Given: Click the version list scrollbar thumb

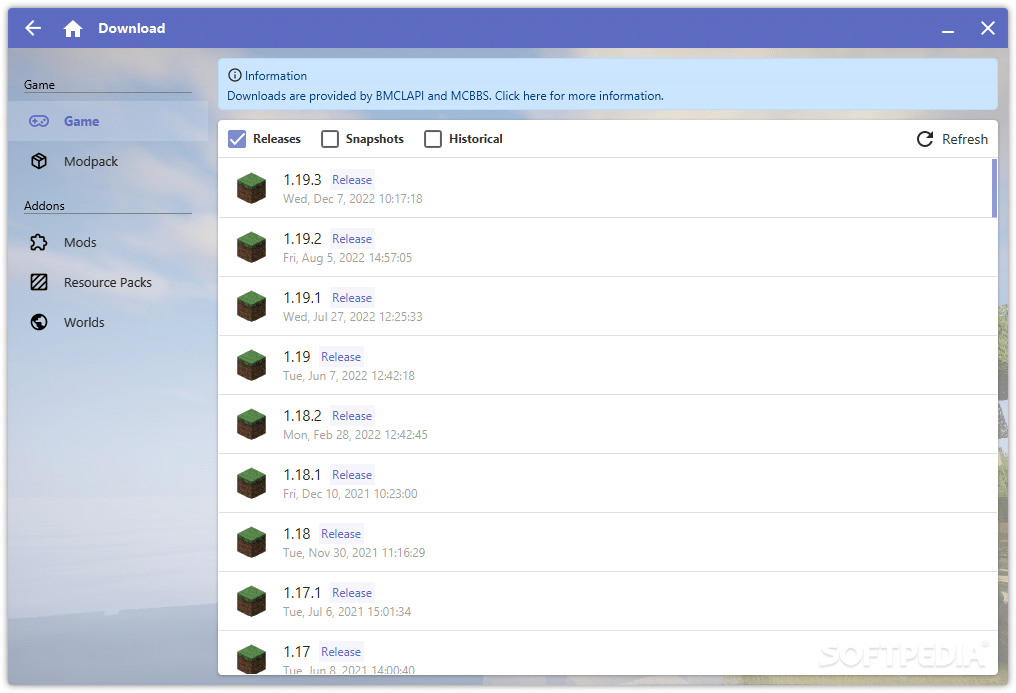Looking at the screenshot, I should pyautogui.click(x=994, y=188).
